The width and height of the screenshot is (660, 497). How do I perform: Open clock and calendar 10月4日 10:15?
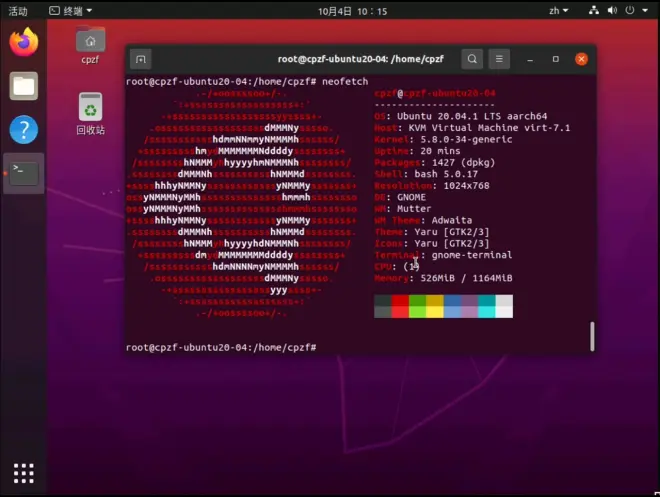[x=352, y=11]
